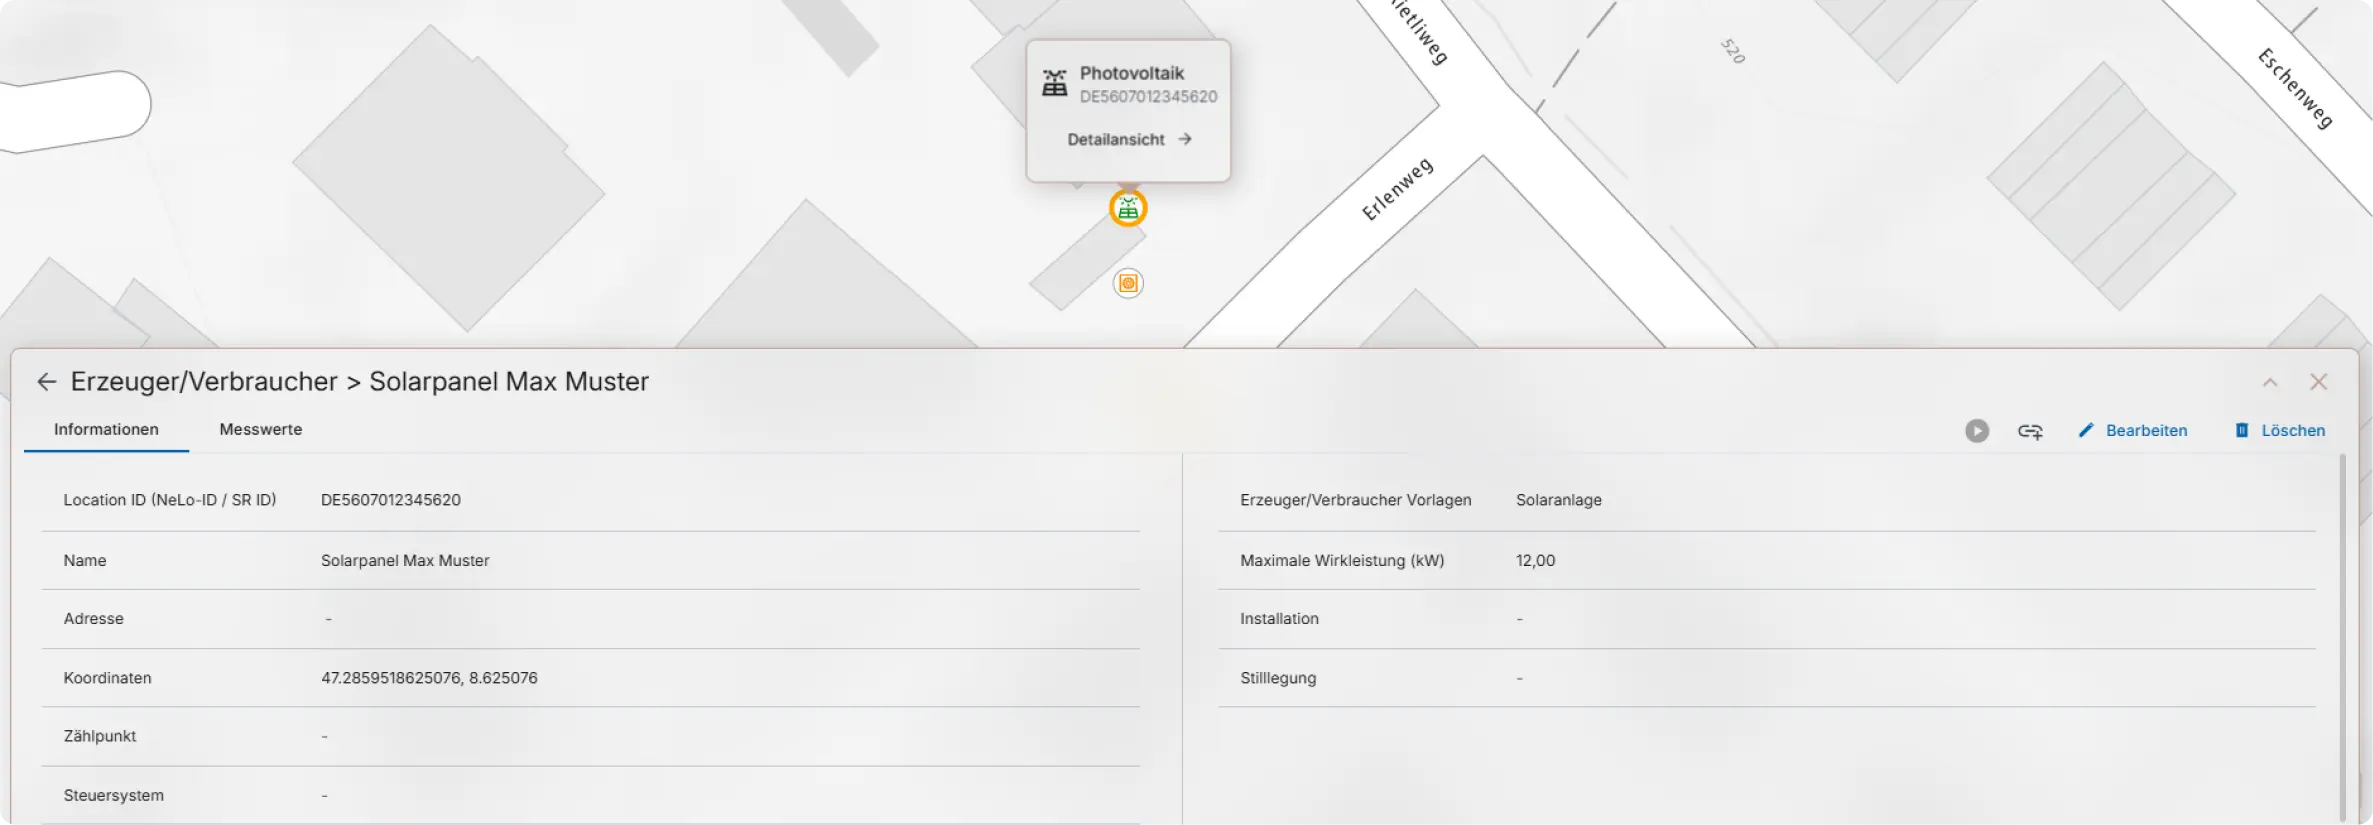Click the play icon in the toolbar
The width and height of the screenshot is (2373, 825).
click(1976, 430)
